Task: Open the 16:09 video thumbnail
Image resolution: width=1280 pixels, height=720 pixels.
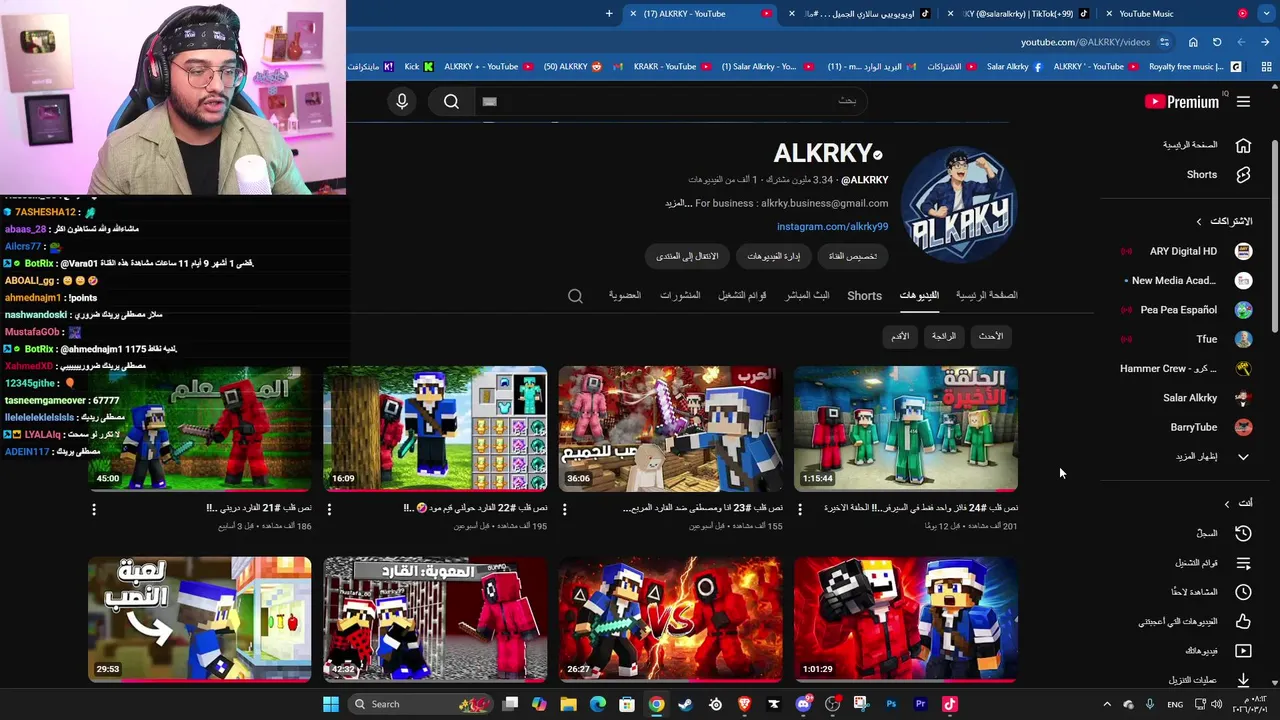Action: click(435, 429)
